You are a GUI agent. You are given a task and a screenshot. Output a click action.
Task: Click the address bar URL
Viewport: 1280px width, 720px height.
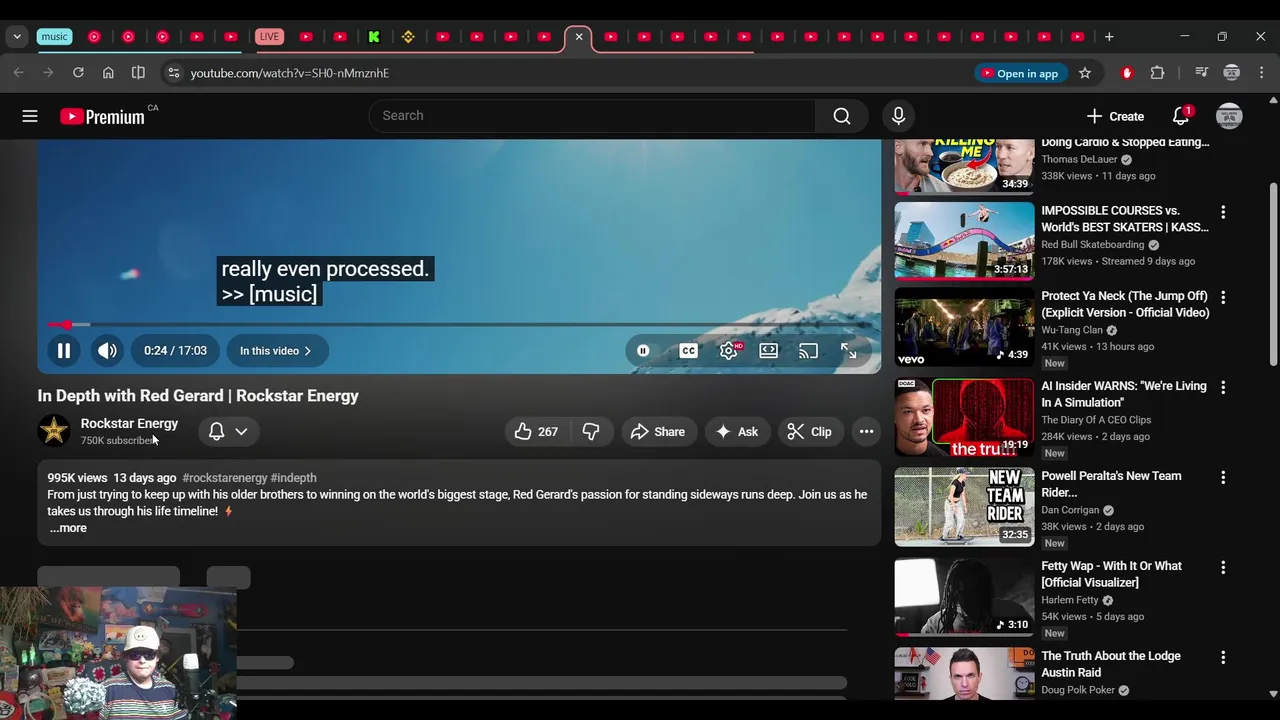290,73
